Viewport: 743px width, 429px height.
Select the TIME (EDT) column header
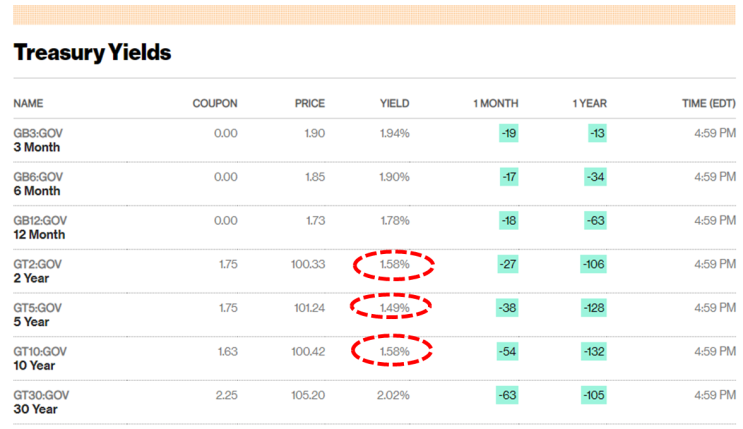point(709,103)
